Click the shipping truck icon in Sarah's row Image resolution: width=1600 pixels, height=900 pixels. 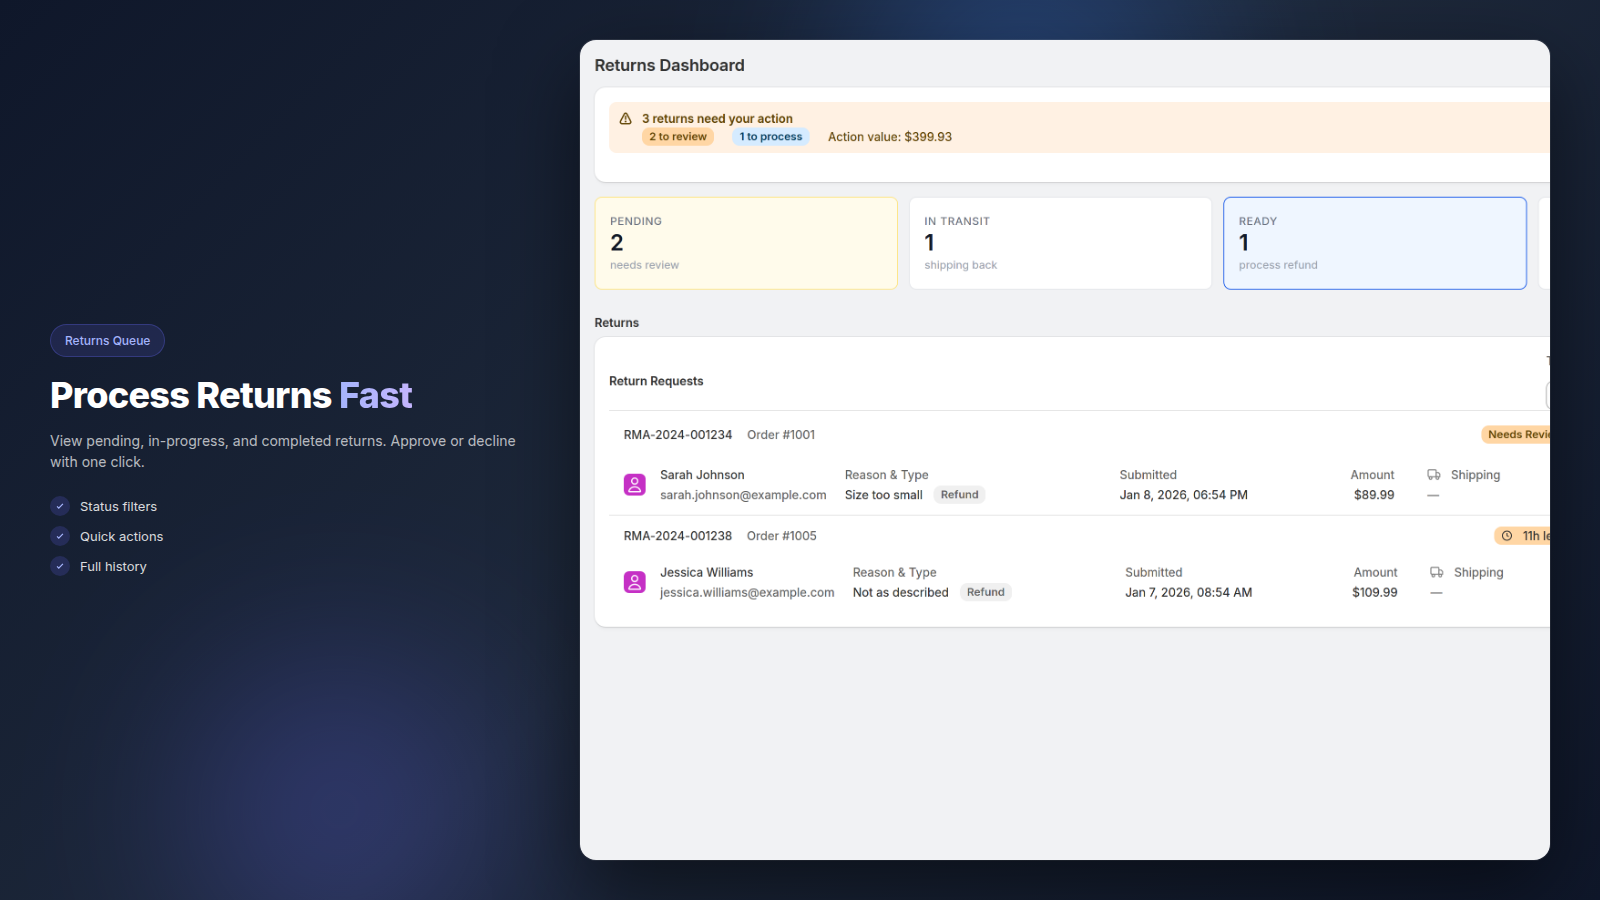pyautogui.click(x=1434, y=475)
